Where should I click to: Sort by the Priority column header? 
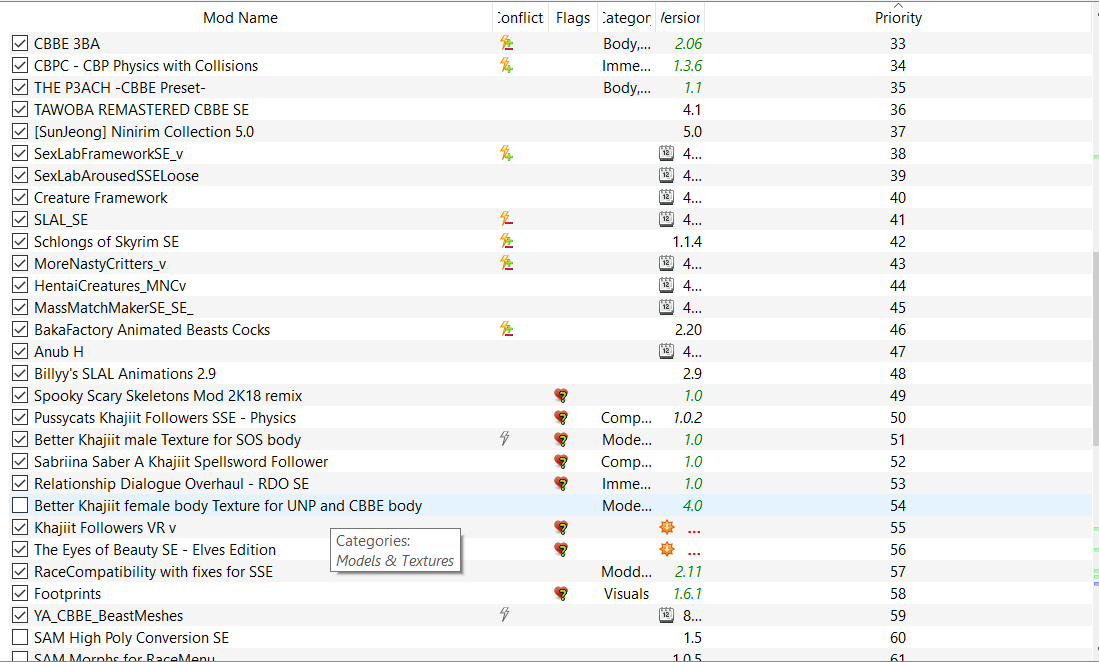coord(898,18)
